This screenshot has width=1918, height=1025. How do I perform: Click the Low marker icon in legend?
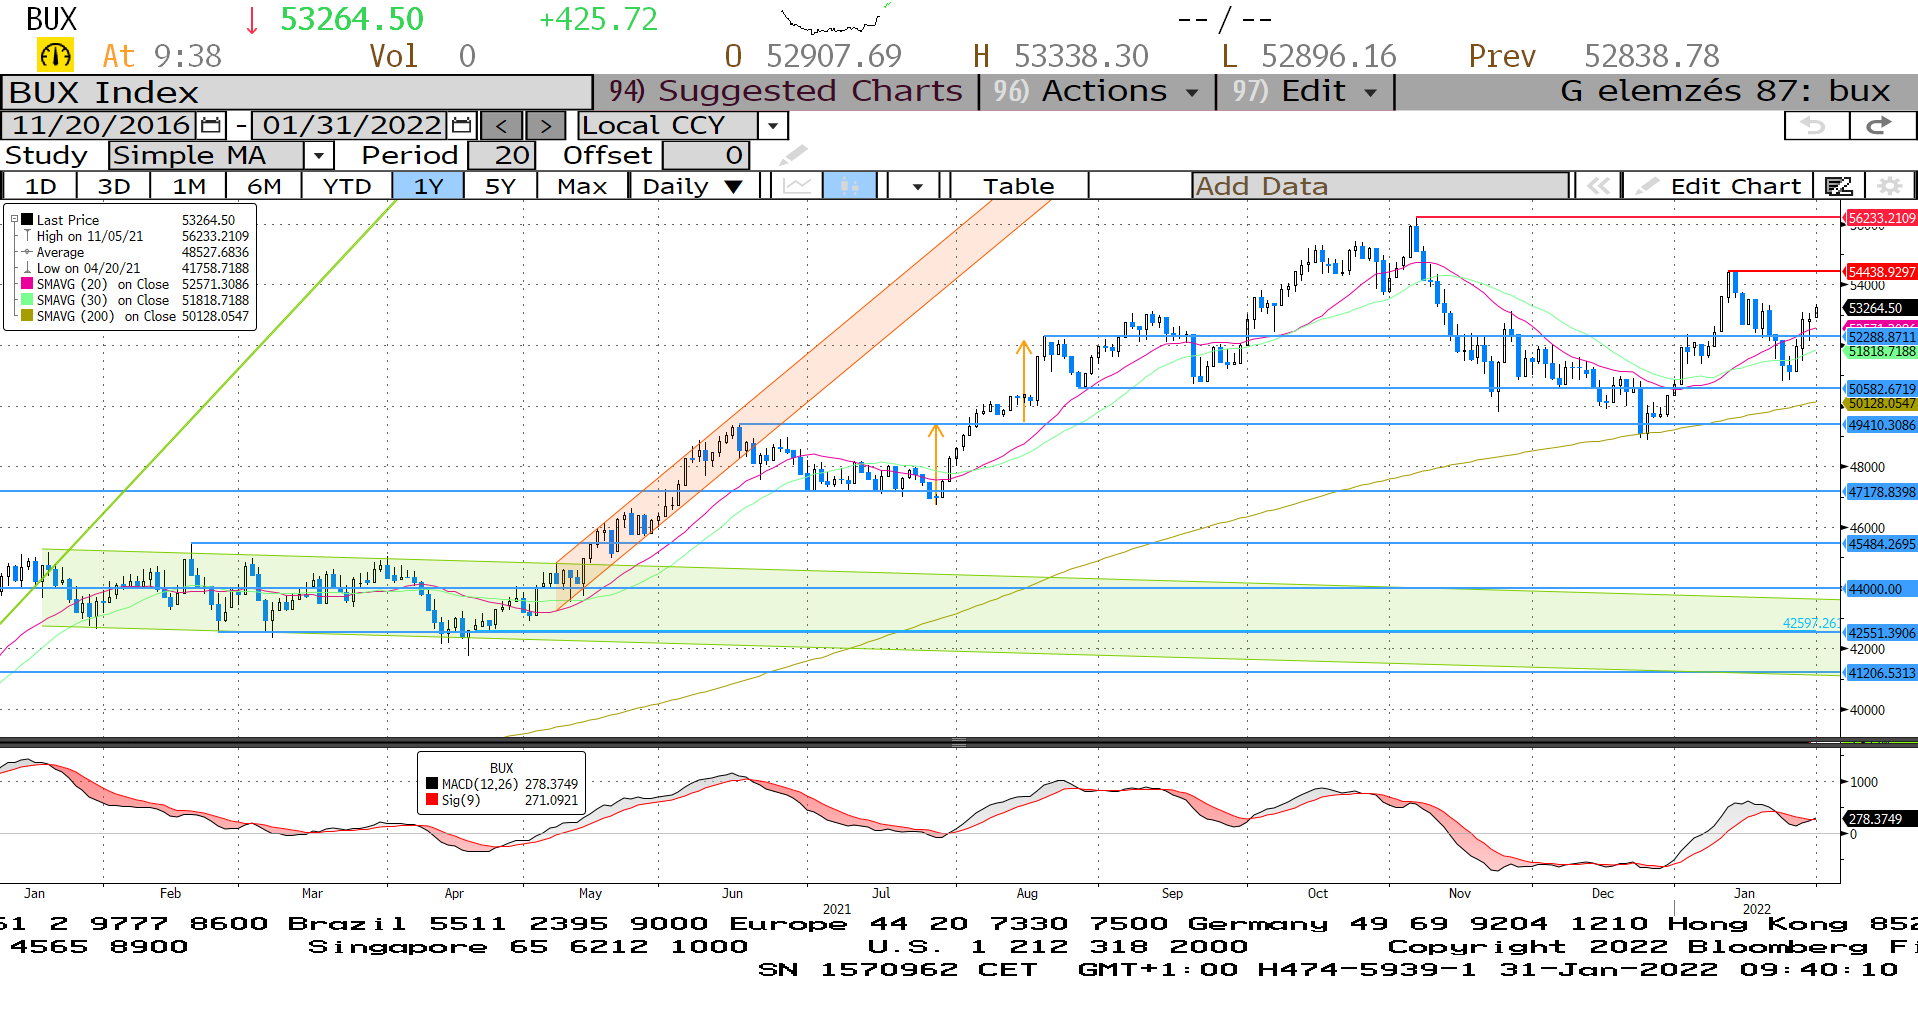tap(27, 268)
